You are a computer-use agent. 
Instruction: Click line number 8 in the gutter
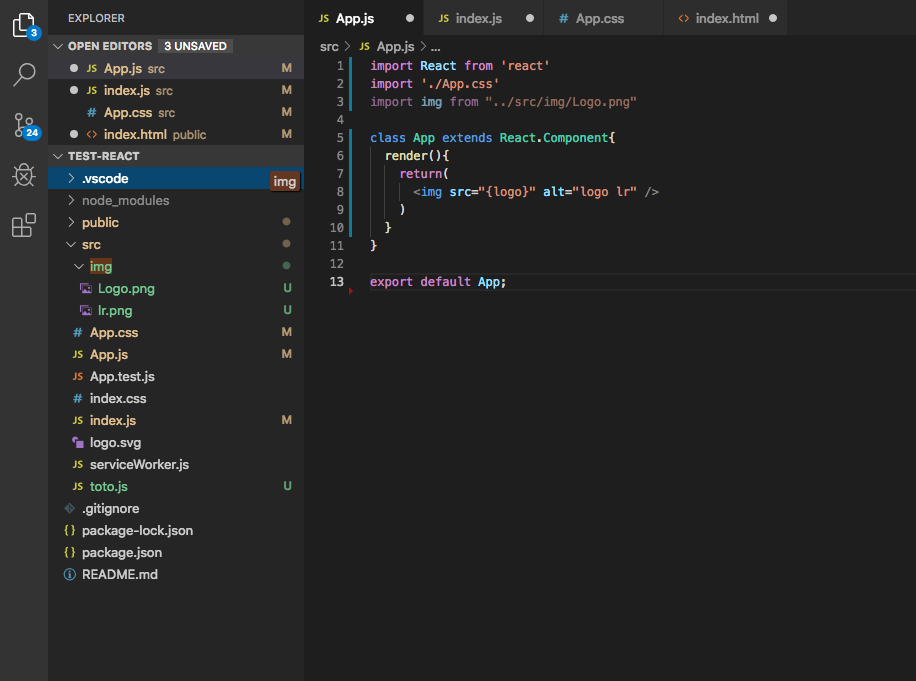pyautogui.click(x=340, y=192)
